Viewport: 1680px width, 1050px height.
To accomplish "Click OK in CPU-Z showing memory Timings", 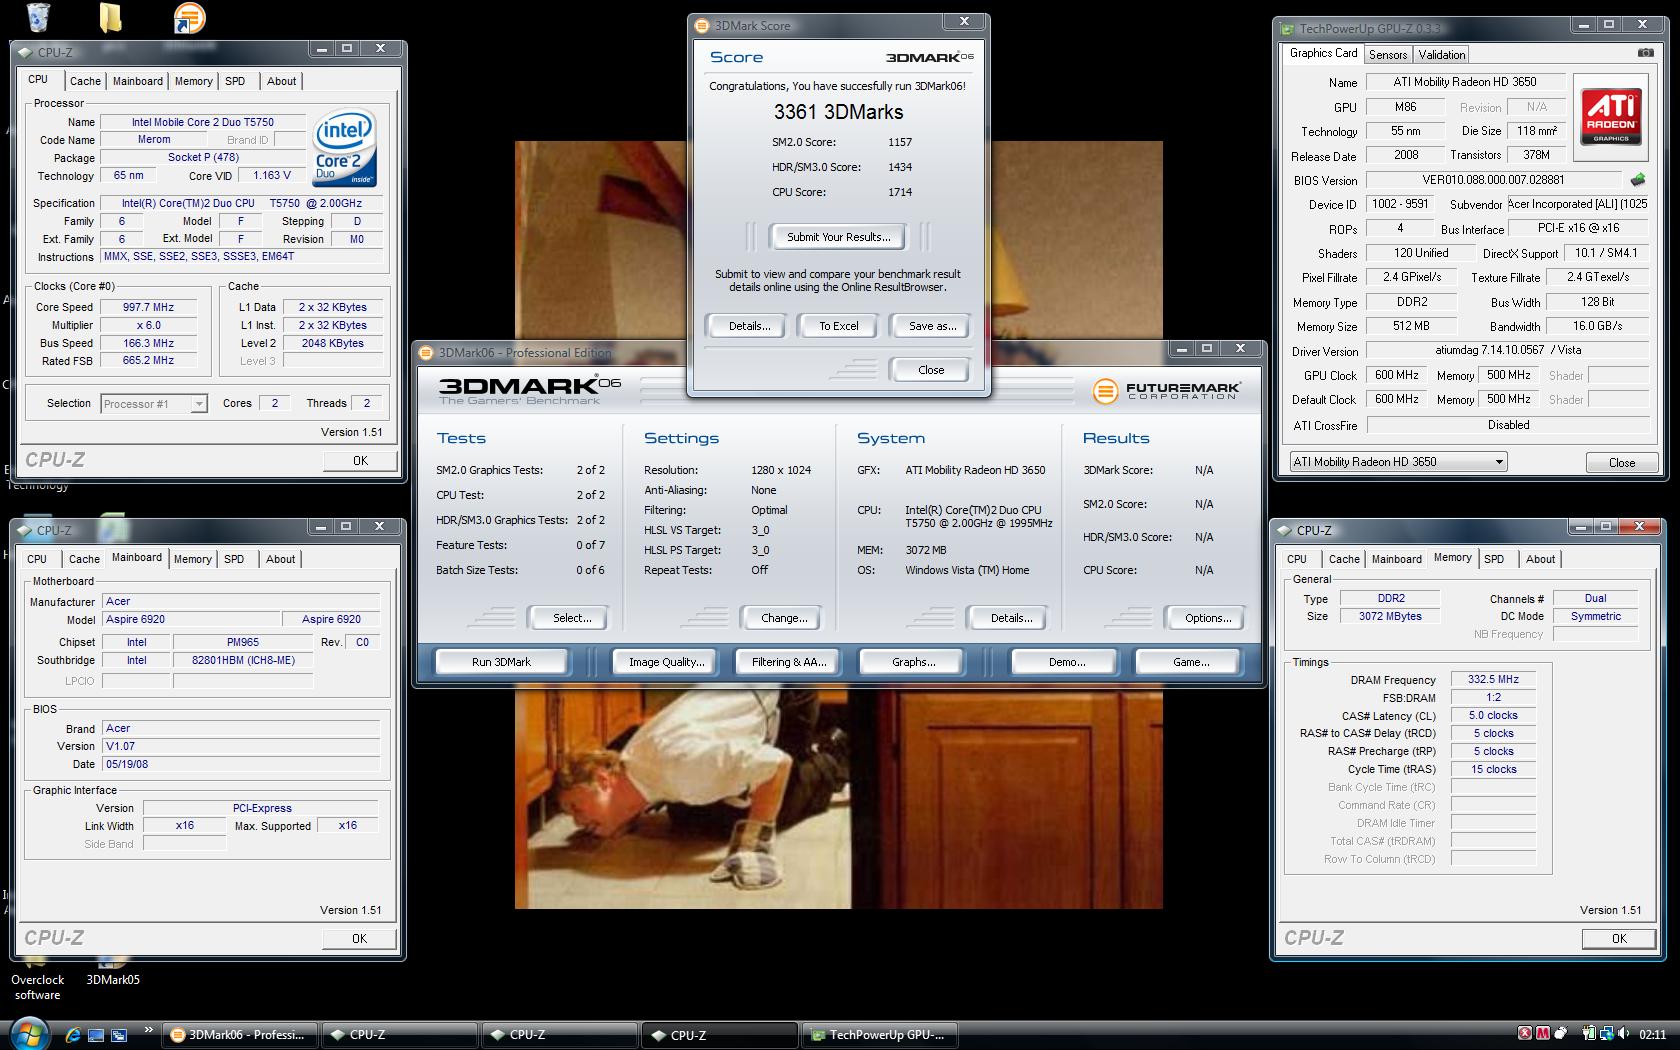I will point(1619,939).
